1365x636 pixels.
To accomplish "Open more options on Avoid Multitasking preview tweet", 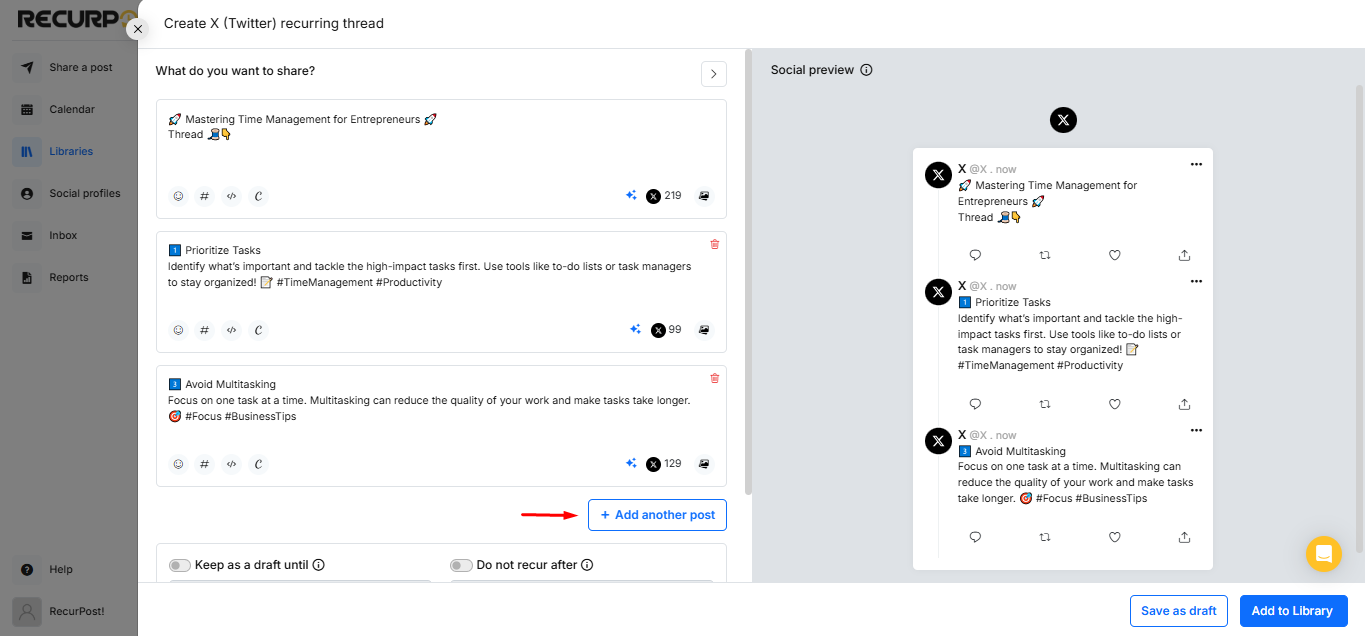I will point(1196,430).
